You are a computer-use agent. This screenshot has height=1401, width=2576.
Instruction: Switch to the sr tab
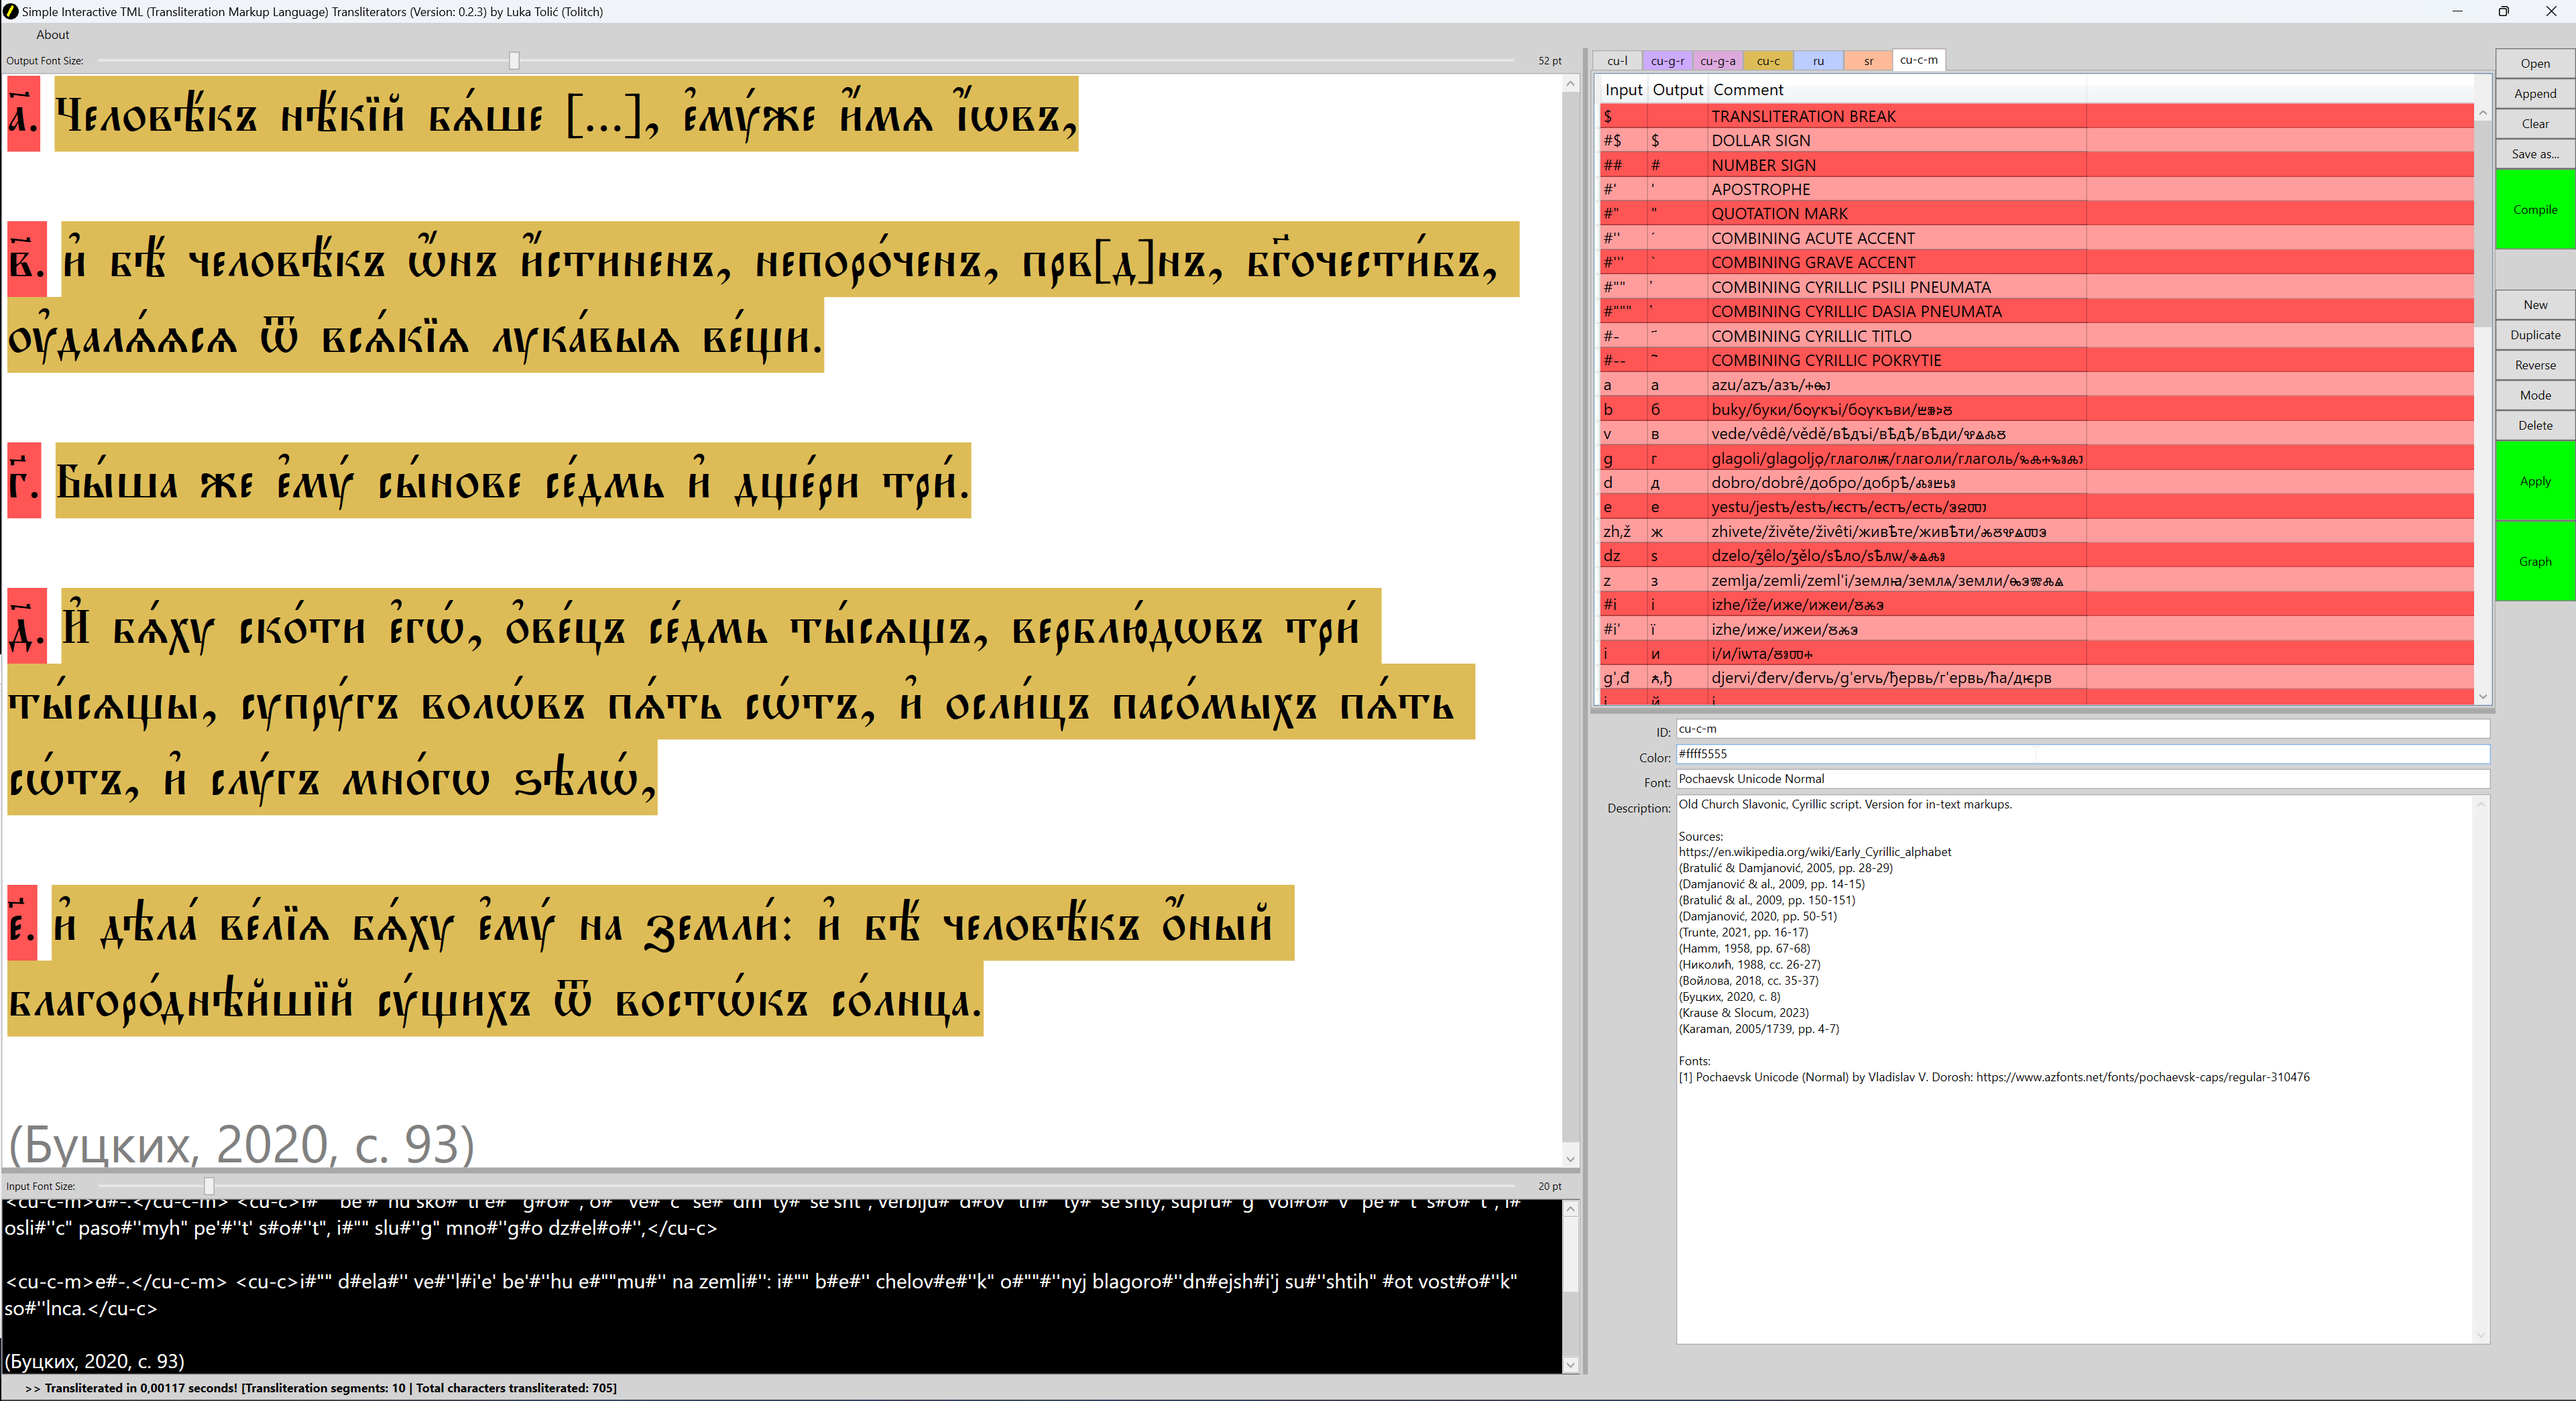click(1868, 61)
